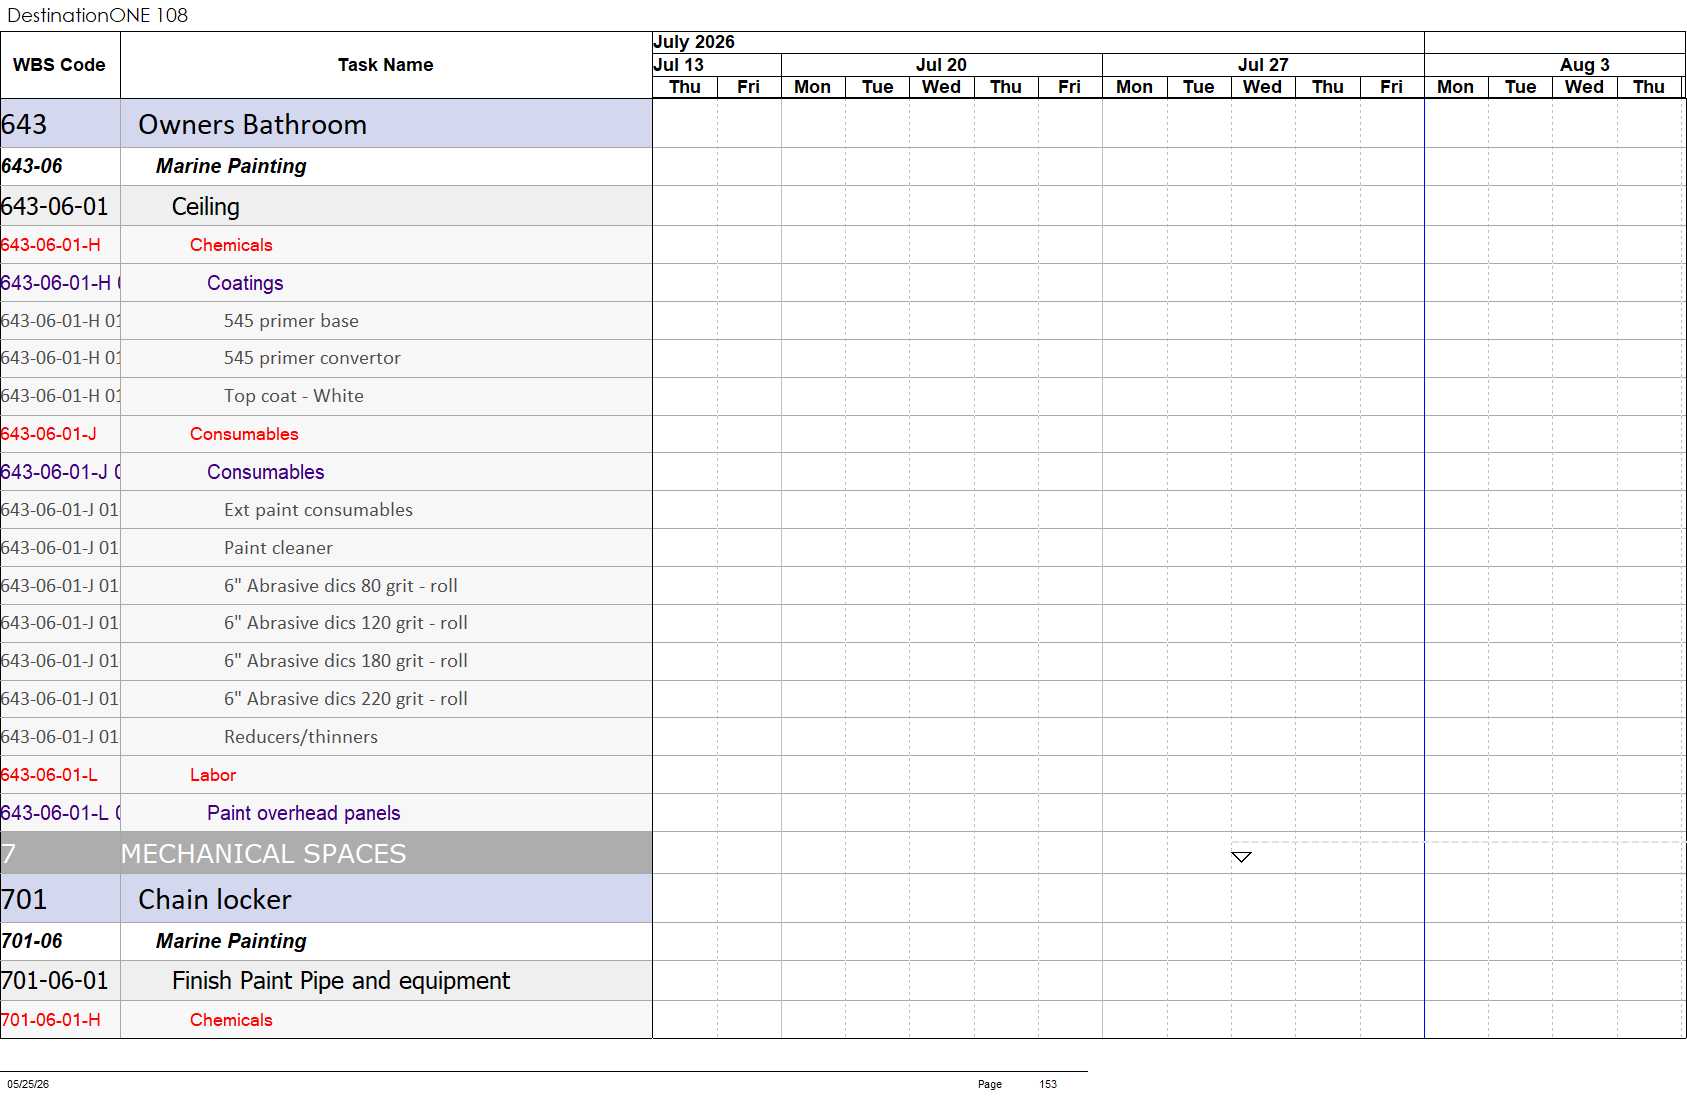Select WBS code 643-06-01
The image size is (1687, 1097).
click(x=55, y=206)
